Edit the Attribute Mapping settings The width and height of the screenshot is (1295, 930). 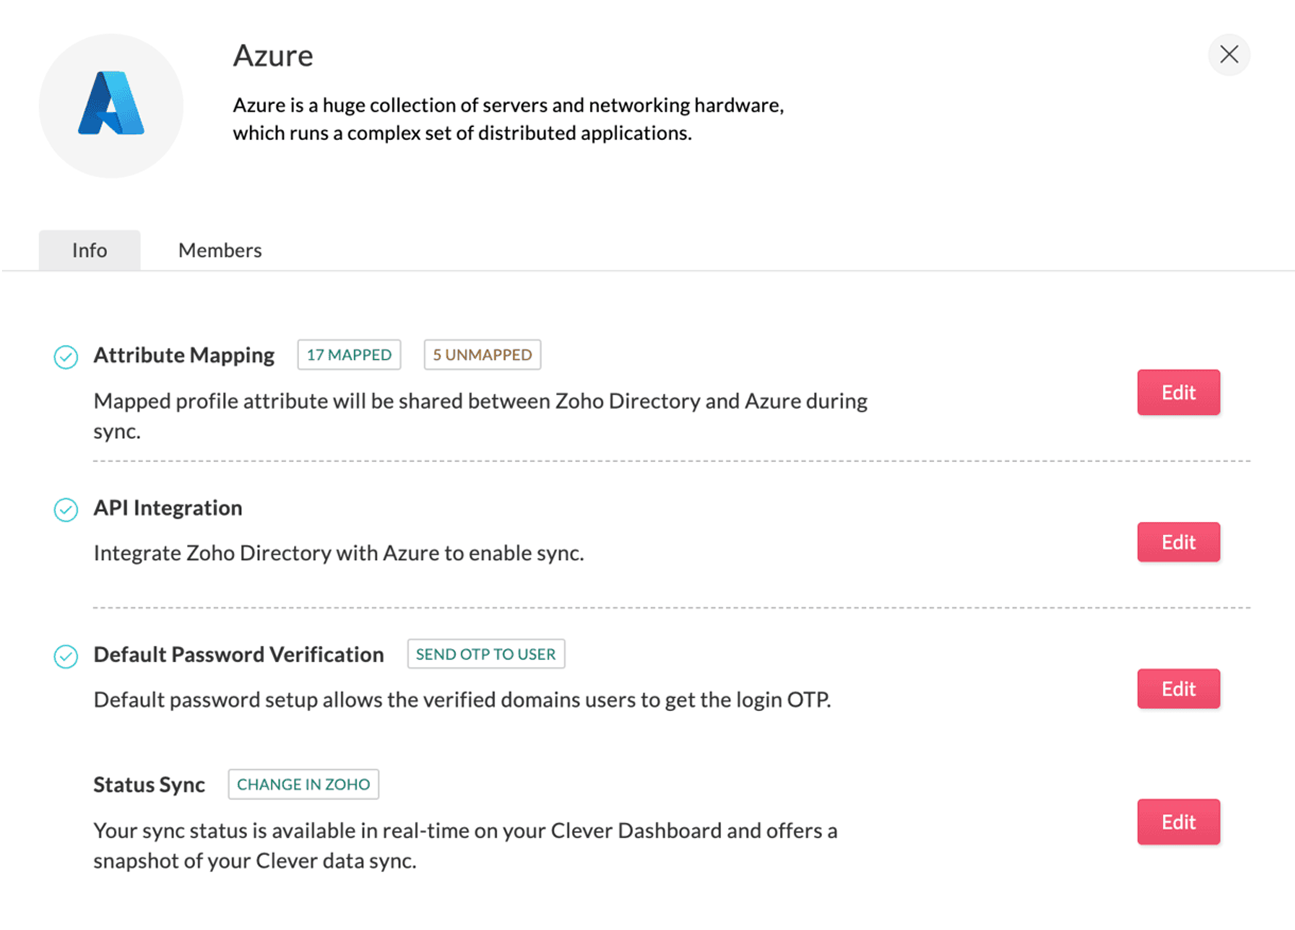pyautogui.click(x=1178, y=393)
